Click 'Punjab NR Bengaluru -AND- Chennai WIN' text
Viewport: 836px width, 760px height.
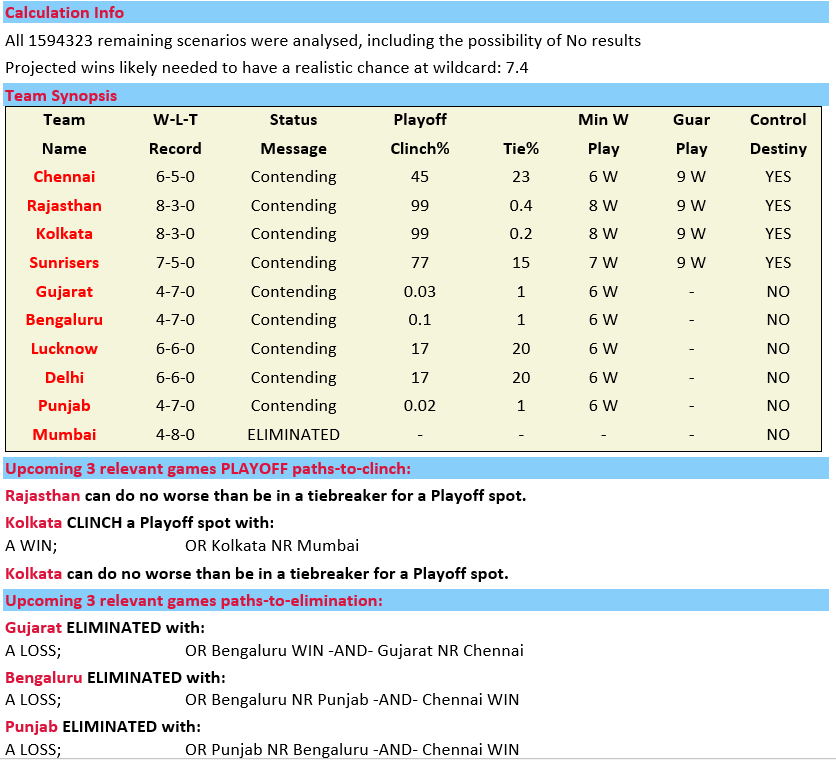click(365, 749)
